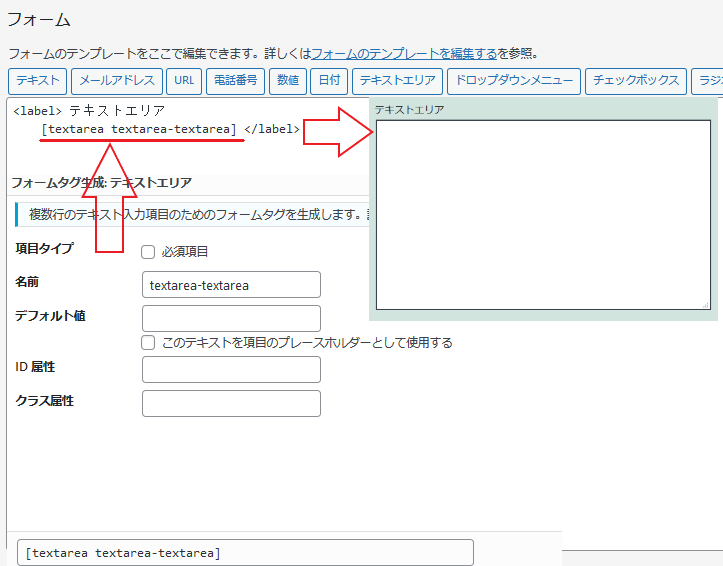Click the テキストエリア tag button

[x=397, y=81]
